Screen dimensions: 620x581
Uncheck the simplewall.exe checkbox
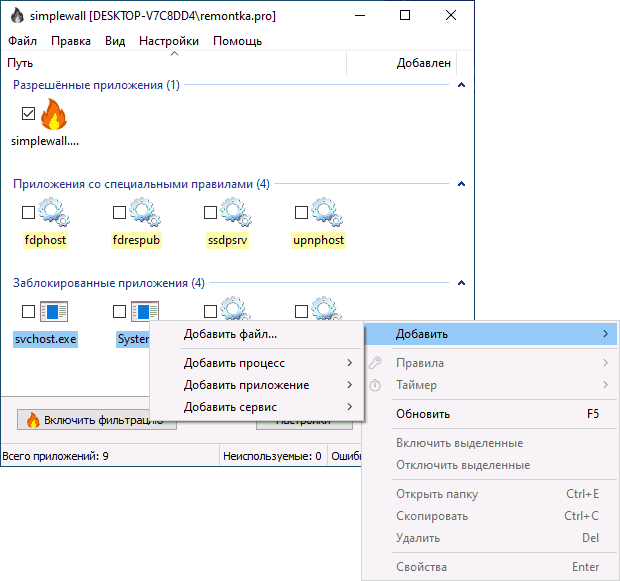[x=28, y=114]
